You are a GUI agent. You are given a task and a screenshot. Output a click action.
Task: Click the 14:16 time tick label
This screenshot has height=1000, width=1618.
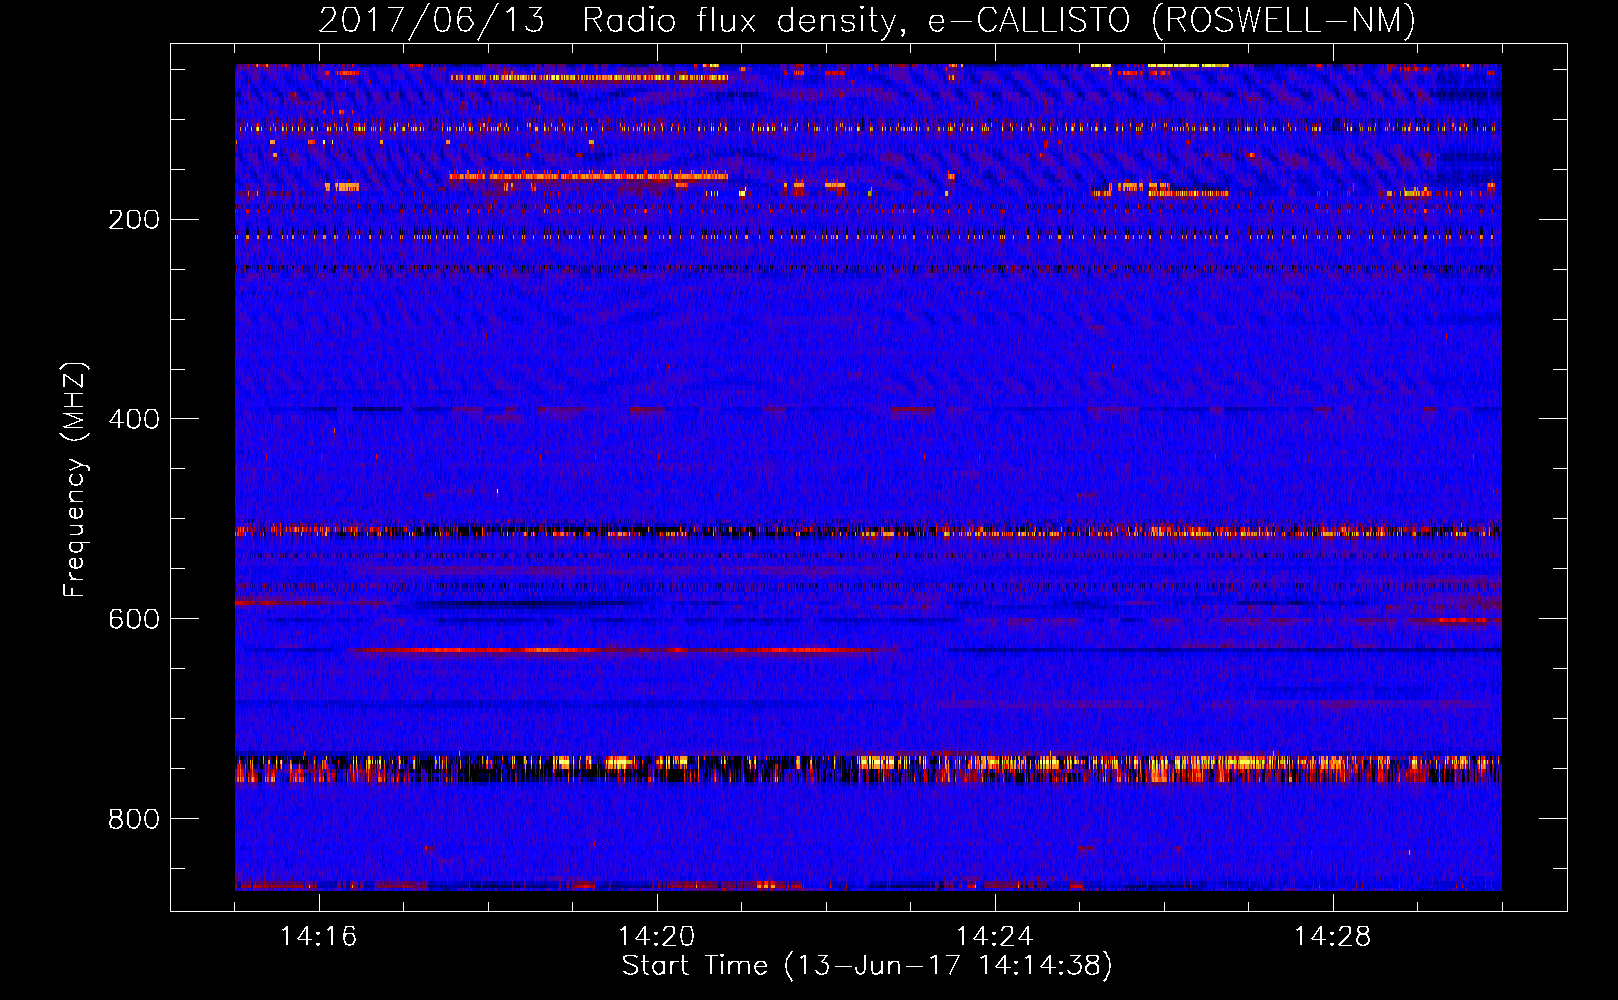[319, 937]
